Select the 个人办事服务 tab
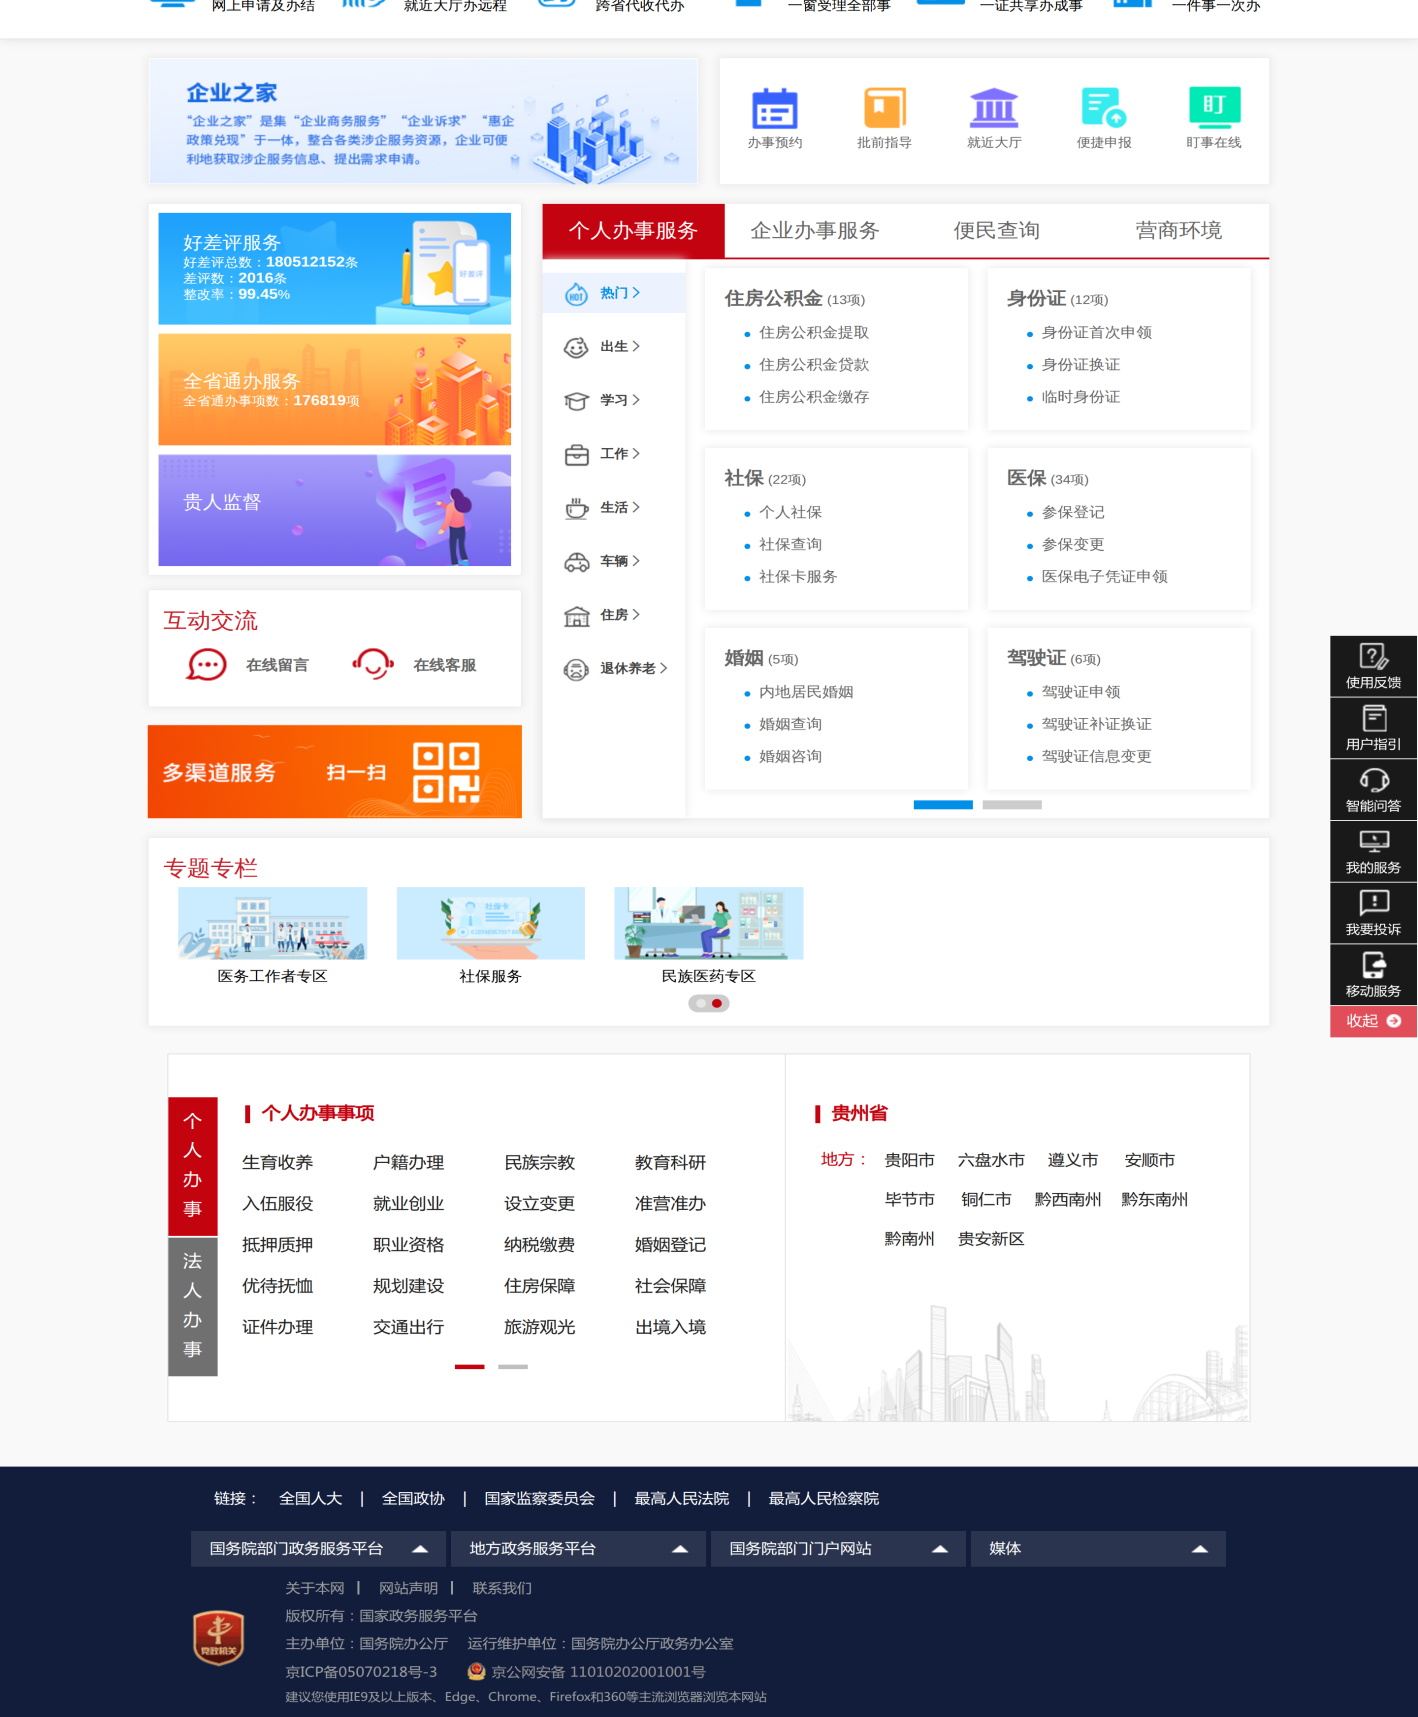Screen dimensions: 1418x1717 click(x=633, y=231)
